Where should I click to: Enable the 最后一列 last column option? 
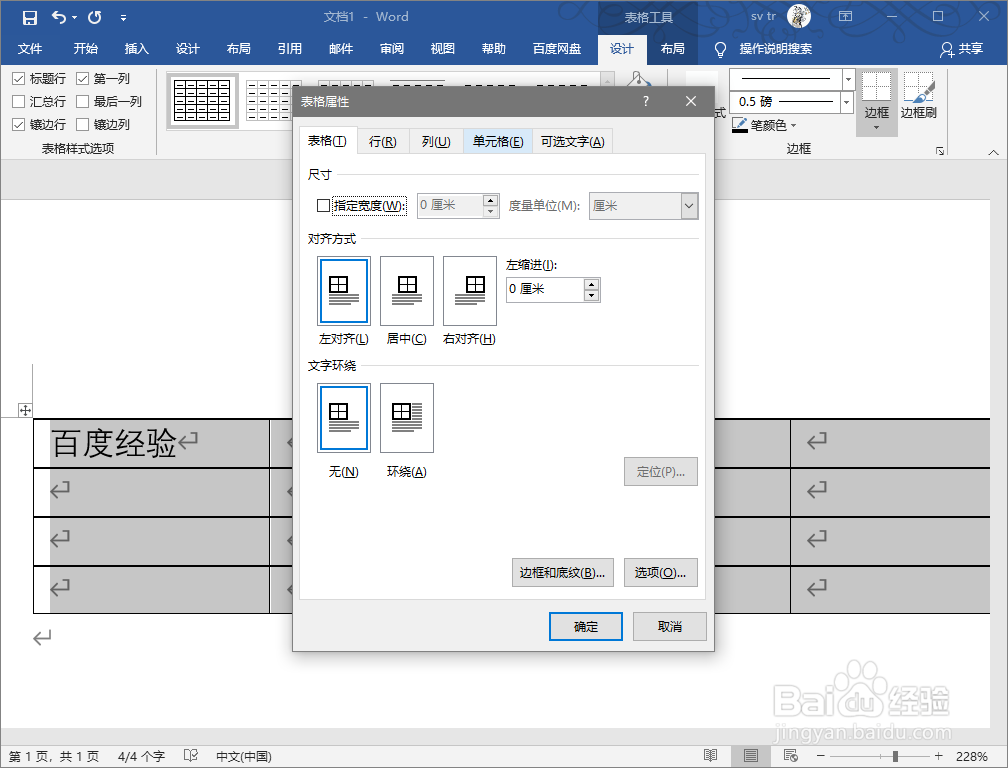[x=82, y=101]
